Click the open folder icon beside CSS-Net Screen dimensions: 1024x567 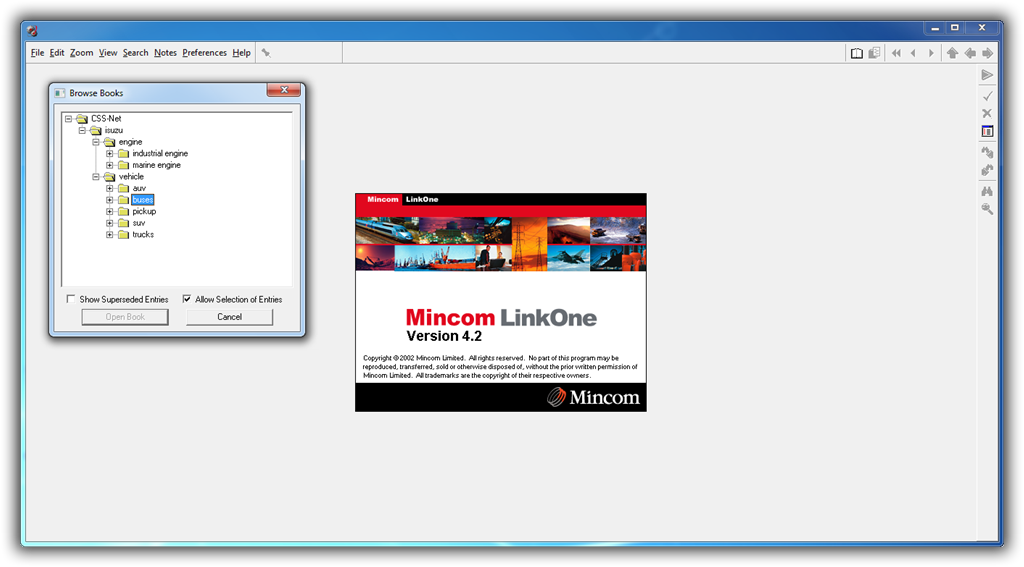tap(82, 119)
